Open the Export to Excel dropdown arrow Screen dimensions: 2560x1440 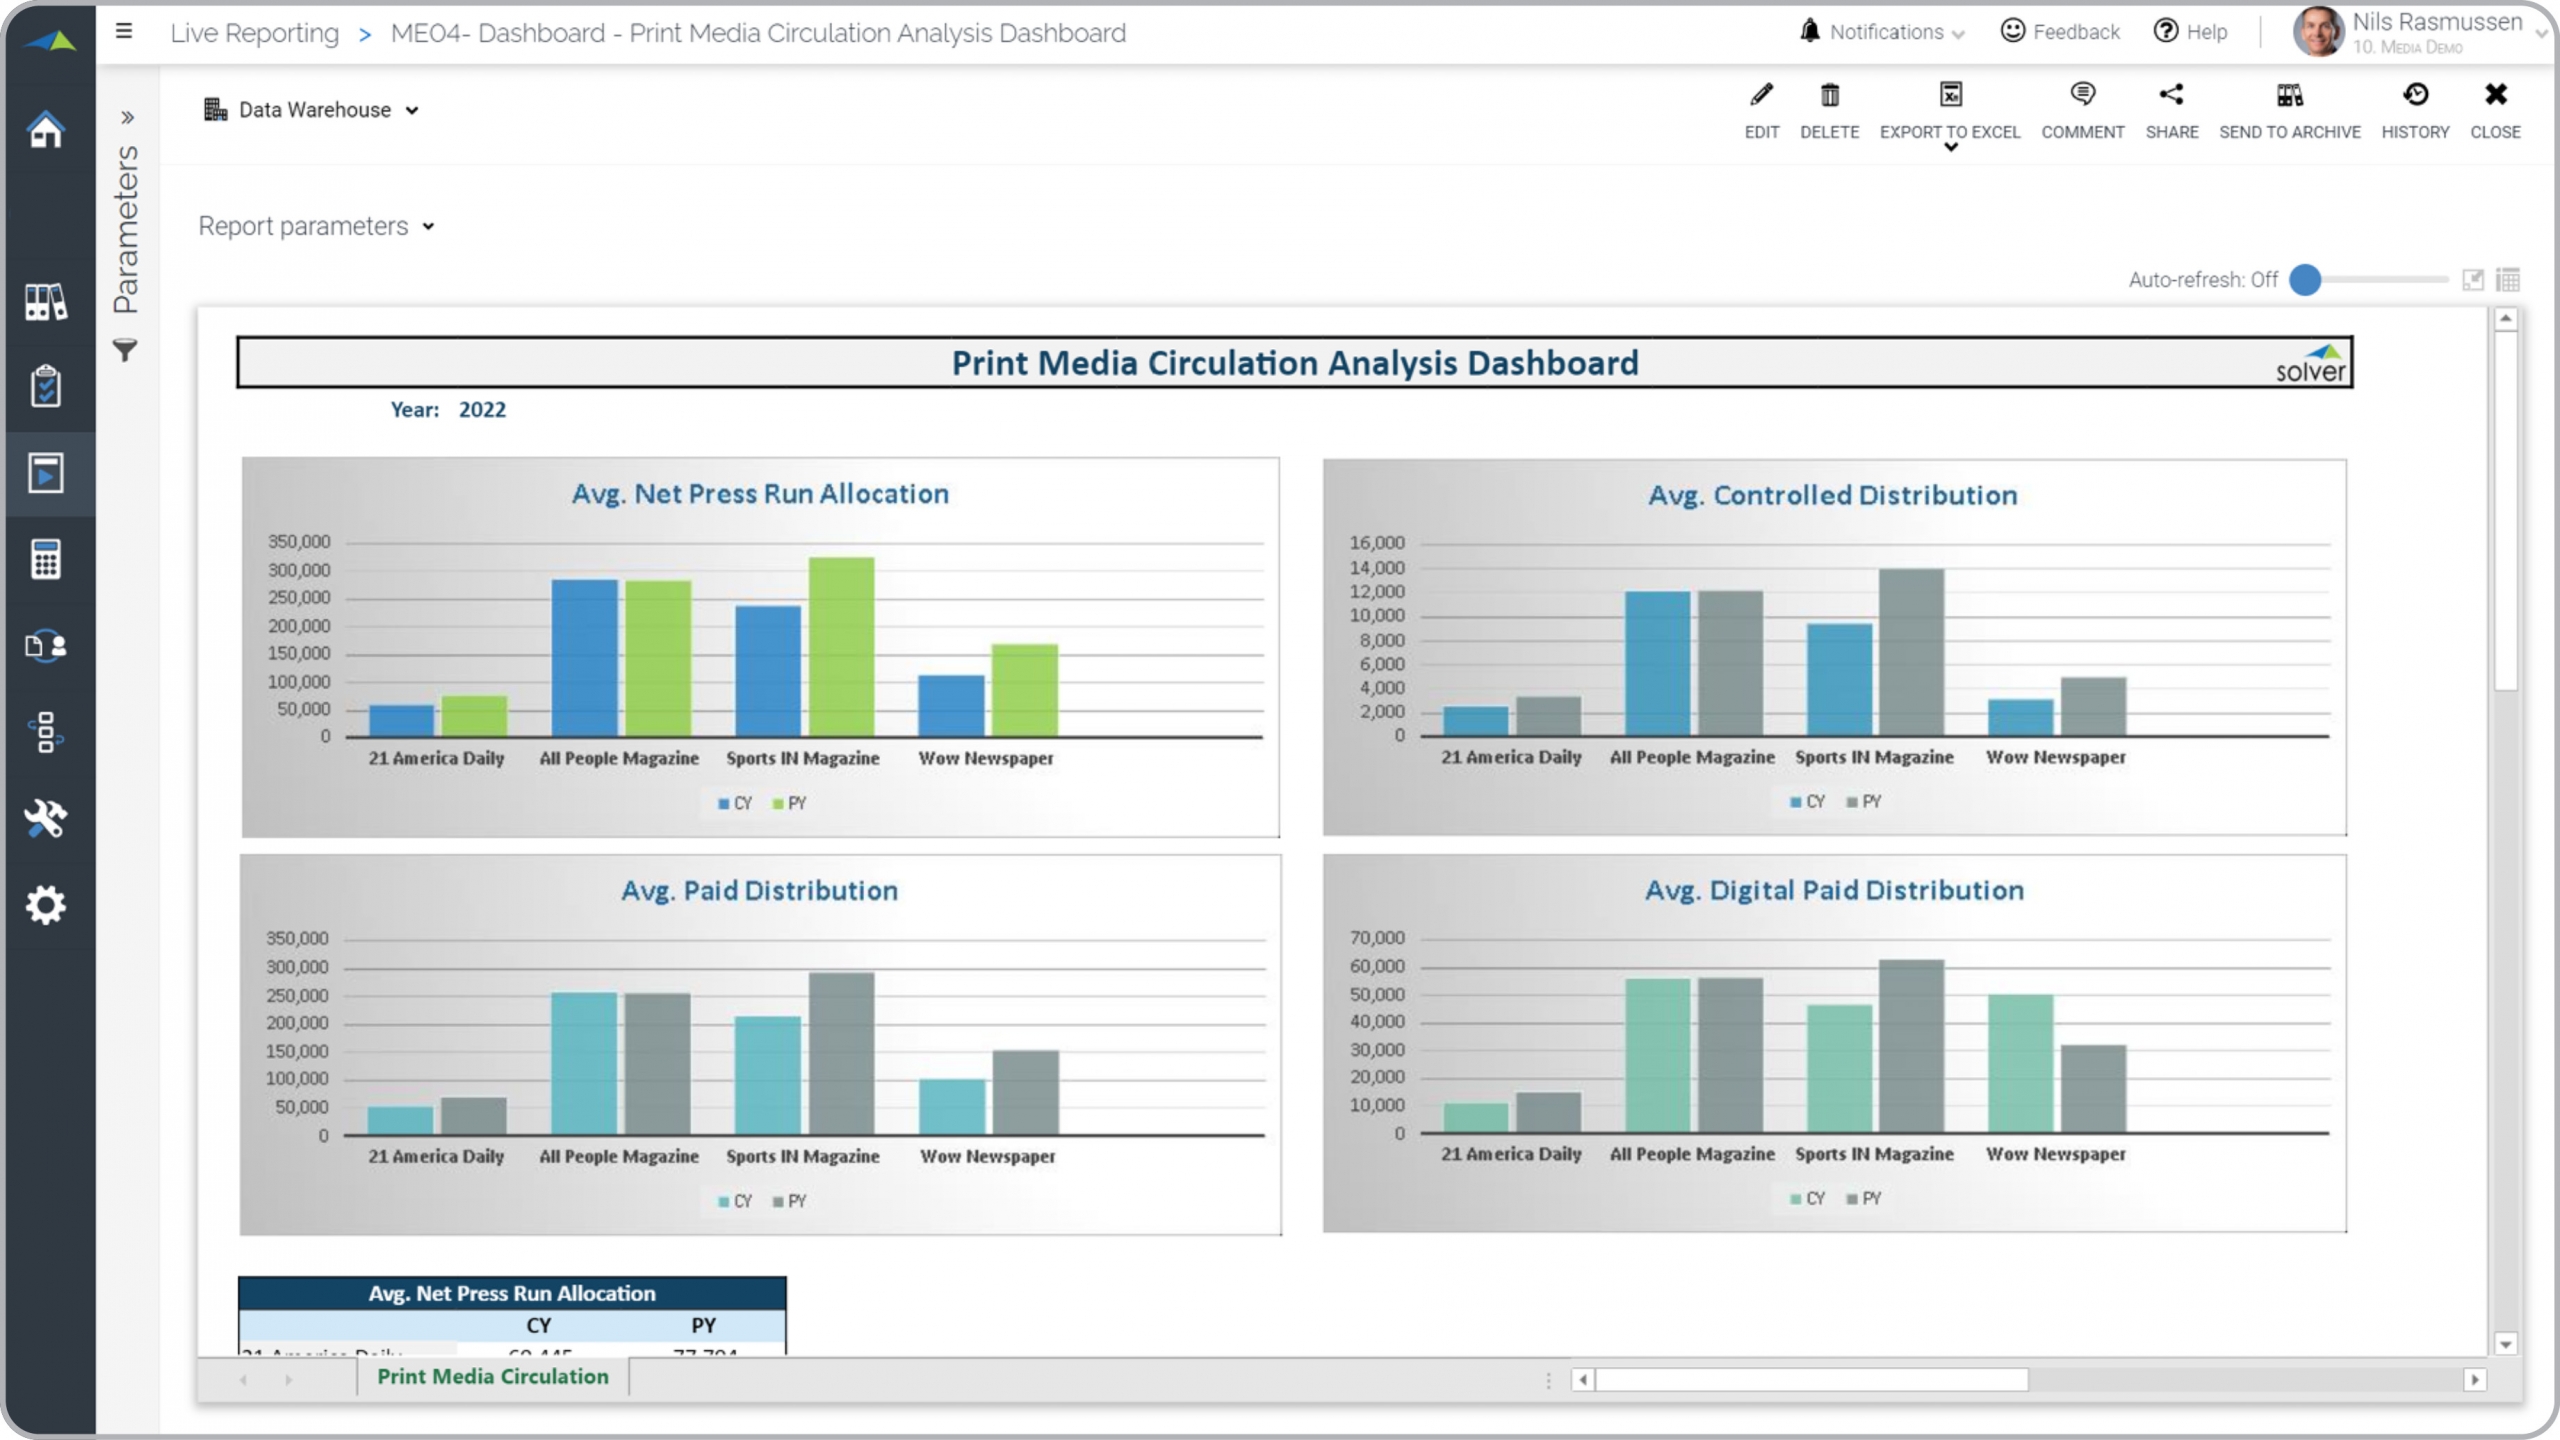[x=1950, y=148]
